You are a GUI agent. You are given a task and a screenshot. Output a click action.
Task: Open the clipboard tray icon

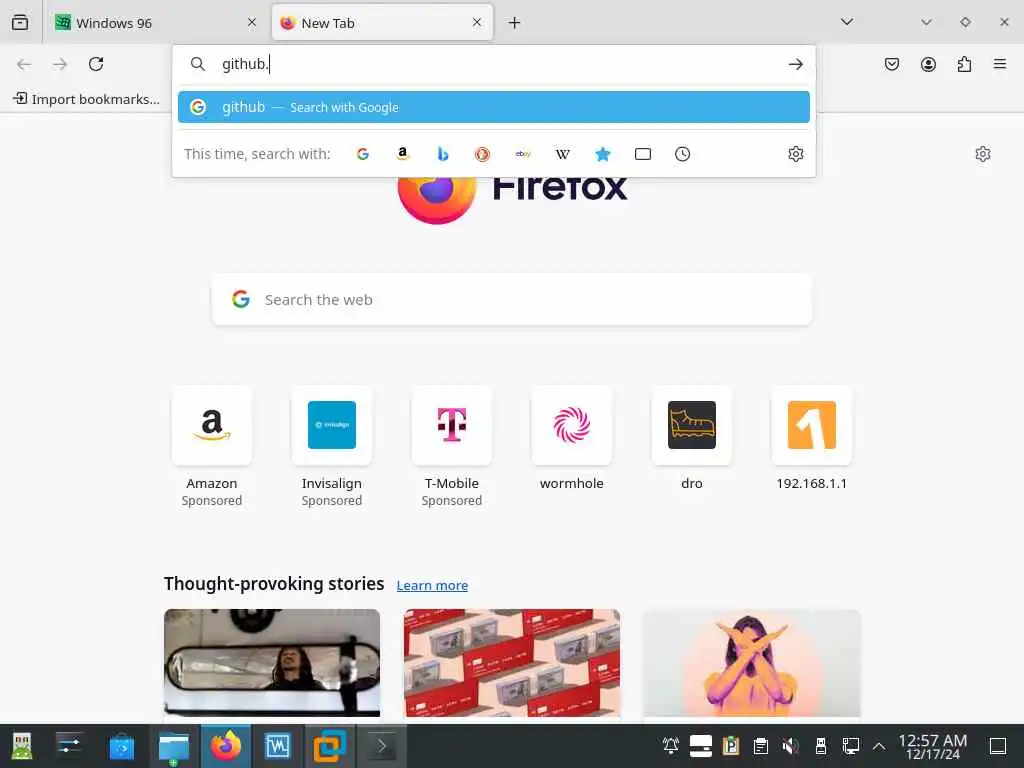[x=760, y=746]
